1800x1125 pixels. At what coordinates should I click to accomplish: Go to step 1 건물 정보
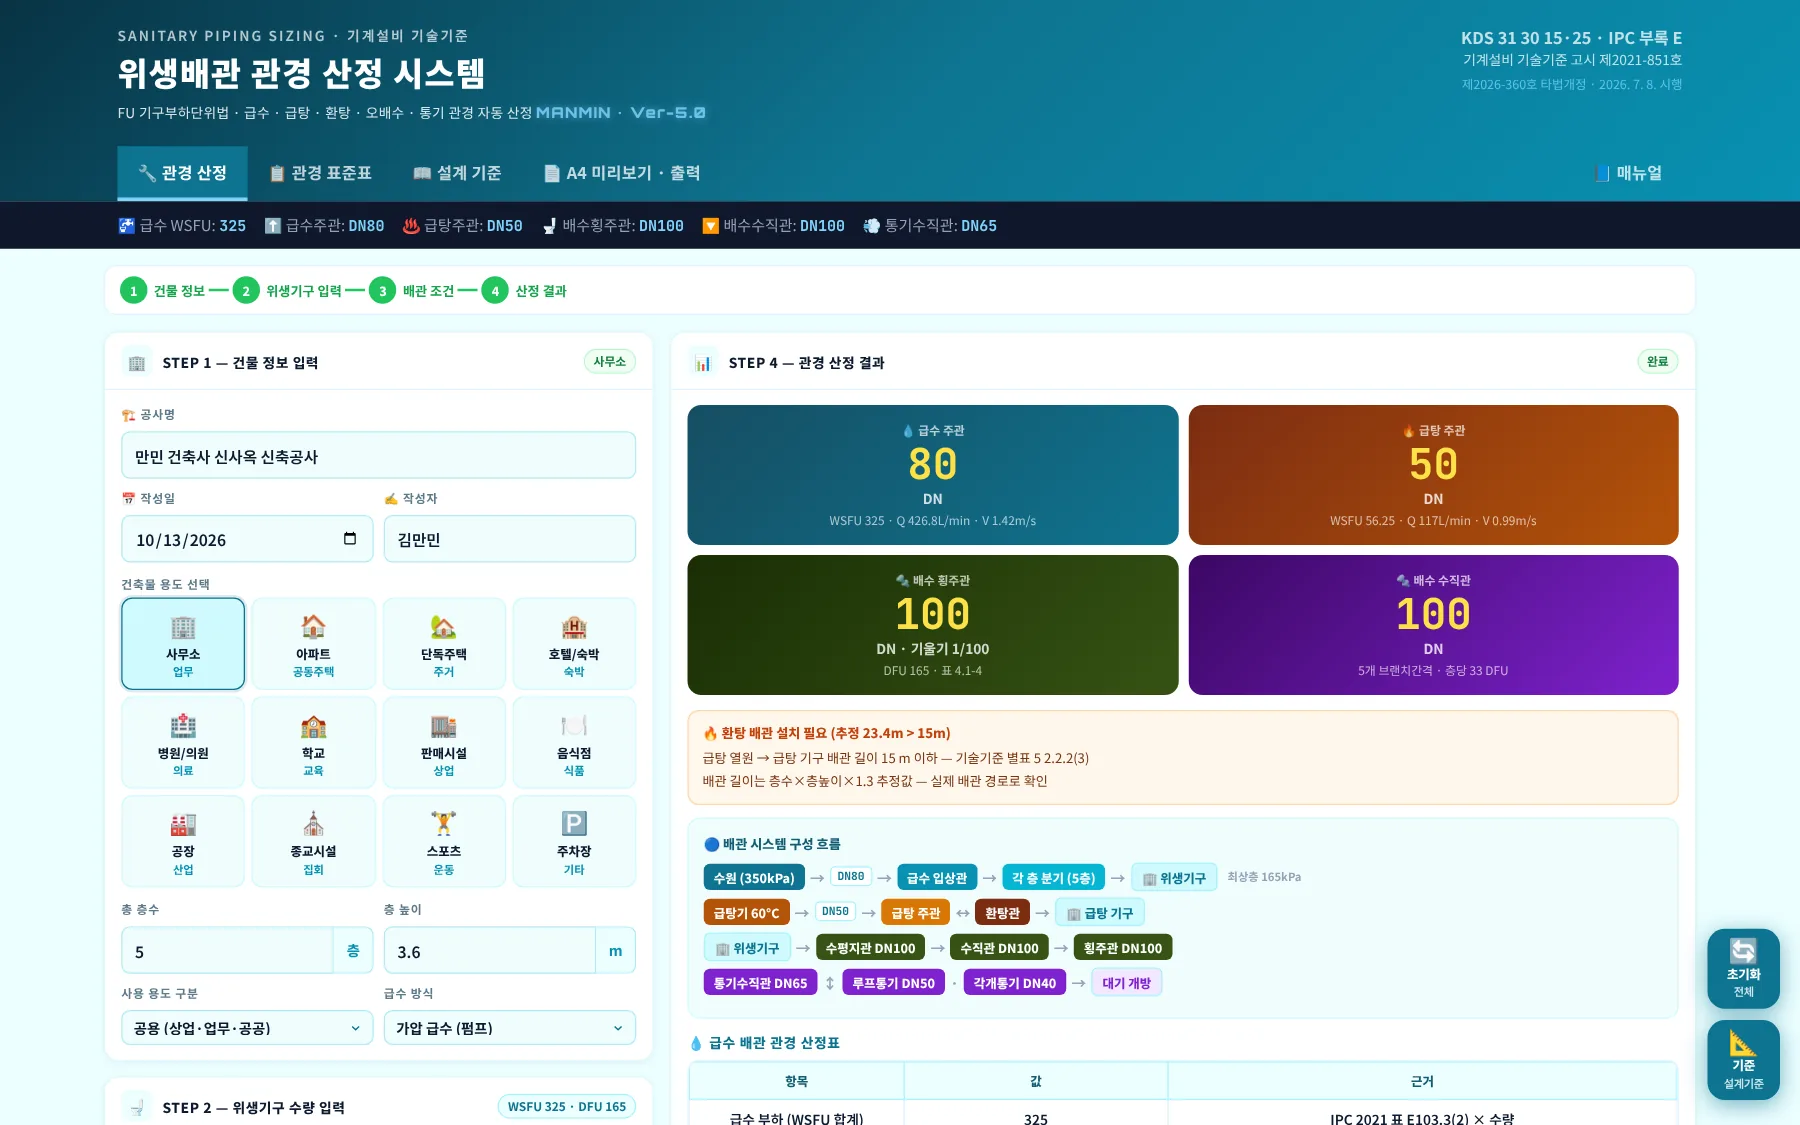(x=163, y=291)
